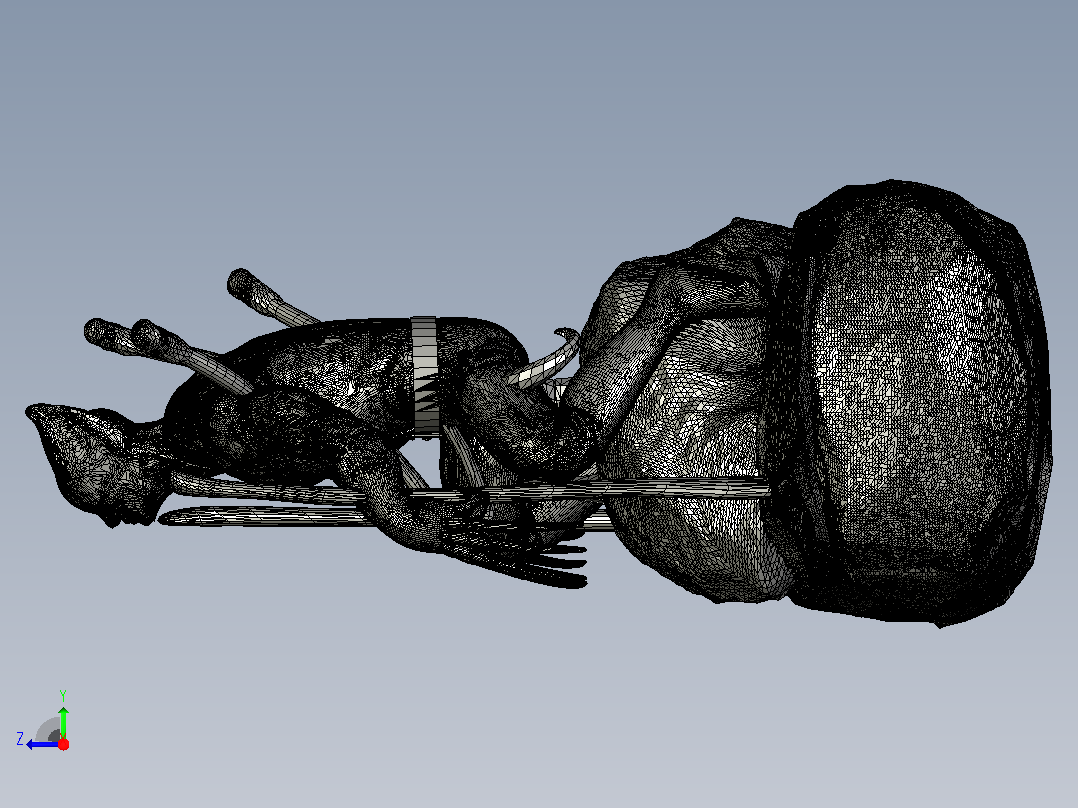
Task: Click the green Y axis arrow
Action: (x=63, y=722)
